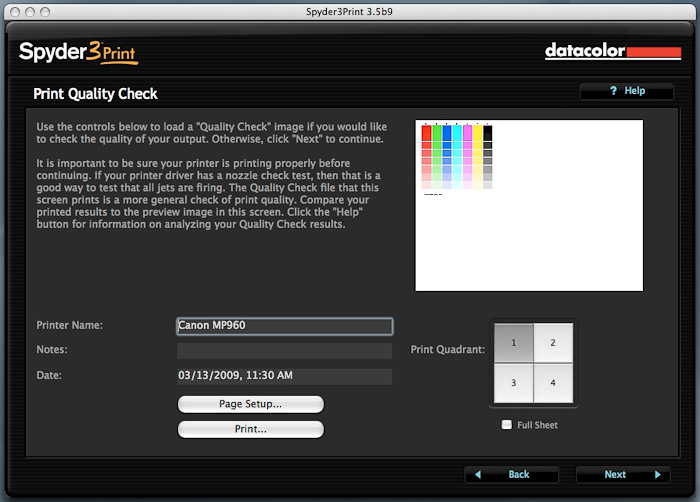The height and width of the screenshot is (502, 700).
Task: Click the black color strip in preview
Action: coord(488,135)
